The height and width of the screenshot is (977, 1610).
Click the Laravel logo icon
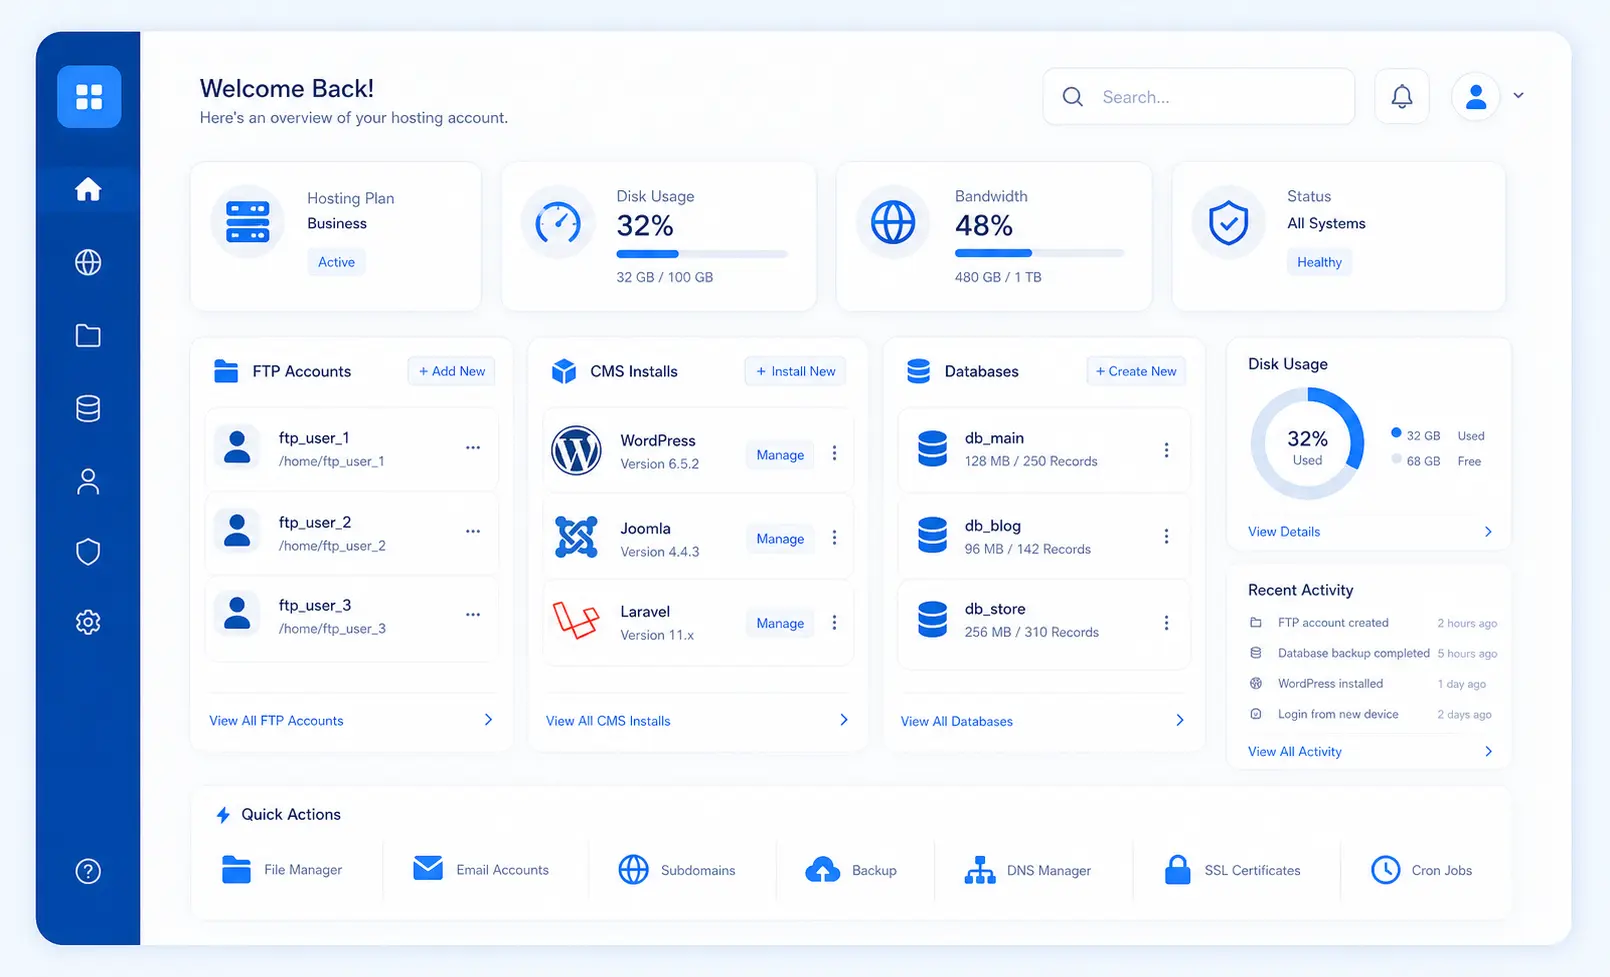click(x=576, y=621)
